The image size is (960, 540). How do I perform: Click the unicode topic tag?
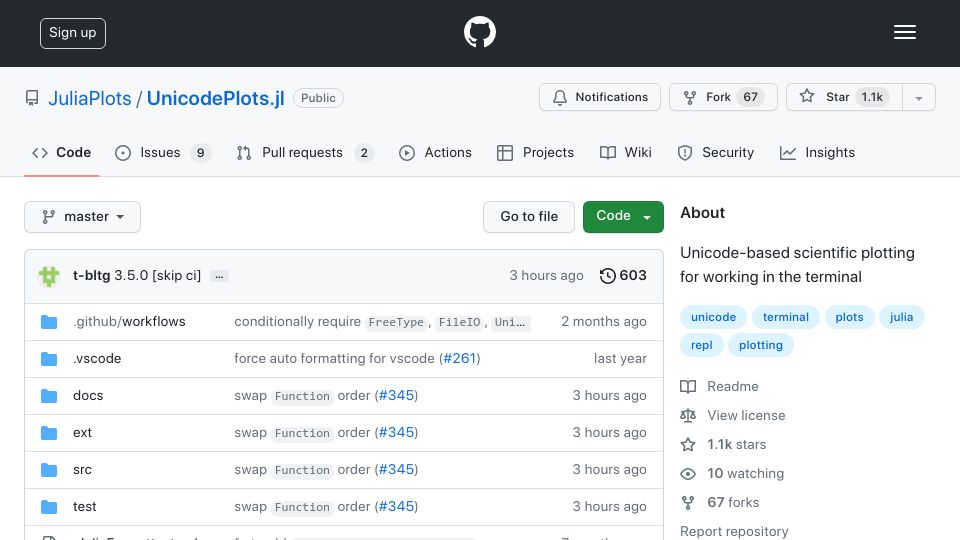pos(713,317)
